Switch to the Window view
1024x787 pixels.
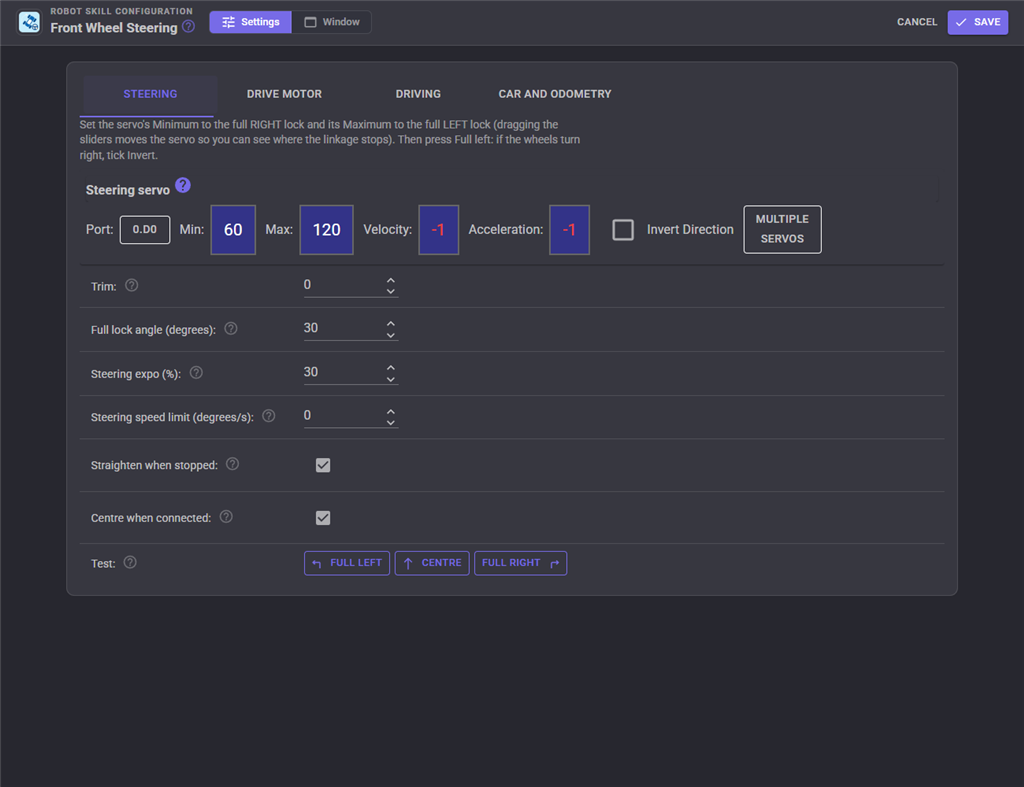332,22
